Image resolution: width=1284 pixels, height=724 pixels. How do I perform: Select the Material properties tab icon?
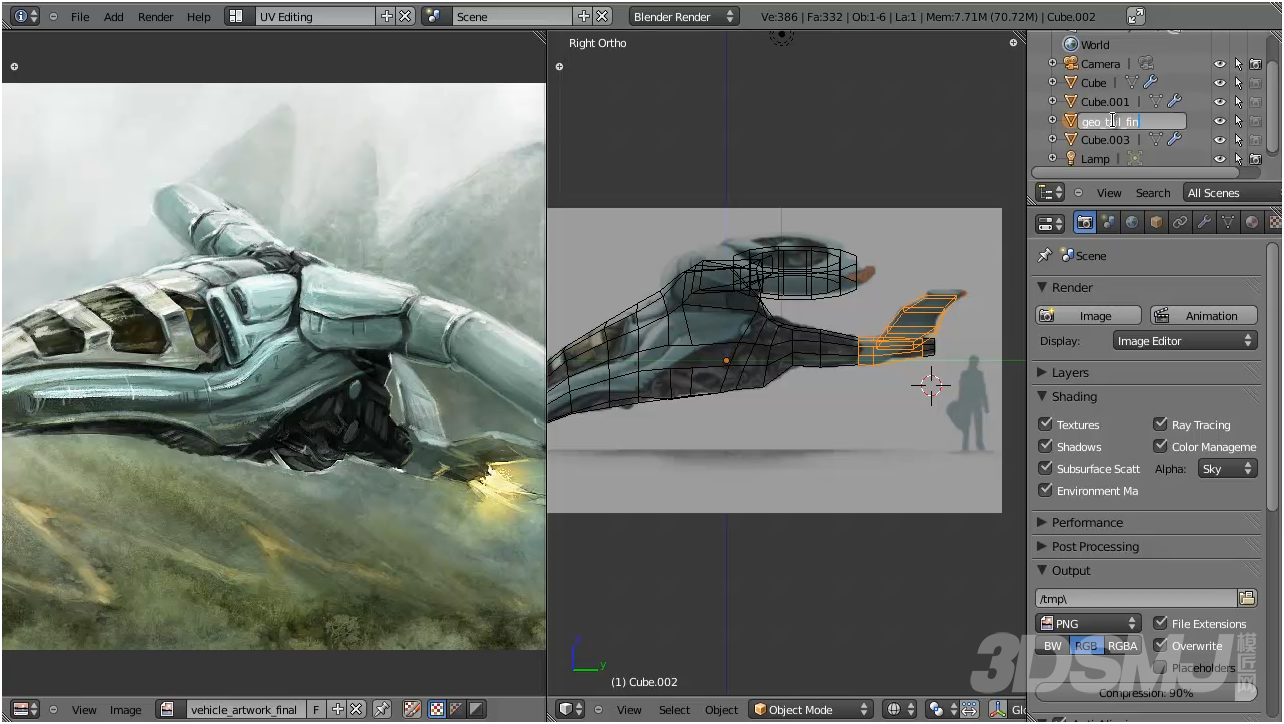pos(1252,222)
